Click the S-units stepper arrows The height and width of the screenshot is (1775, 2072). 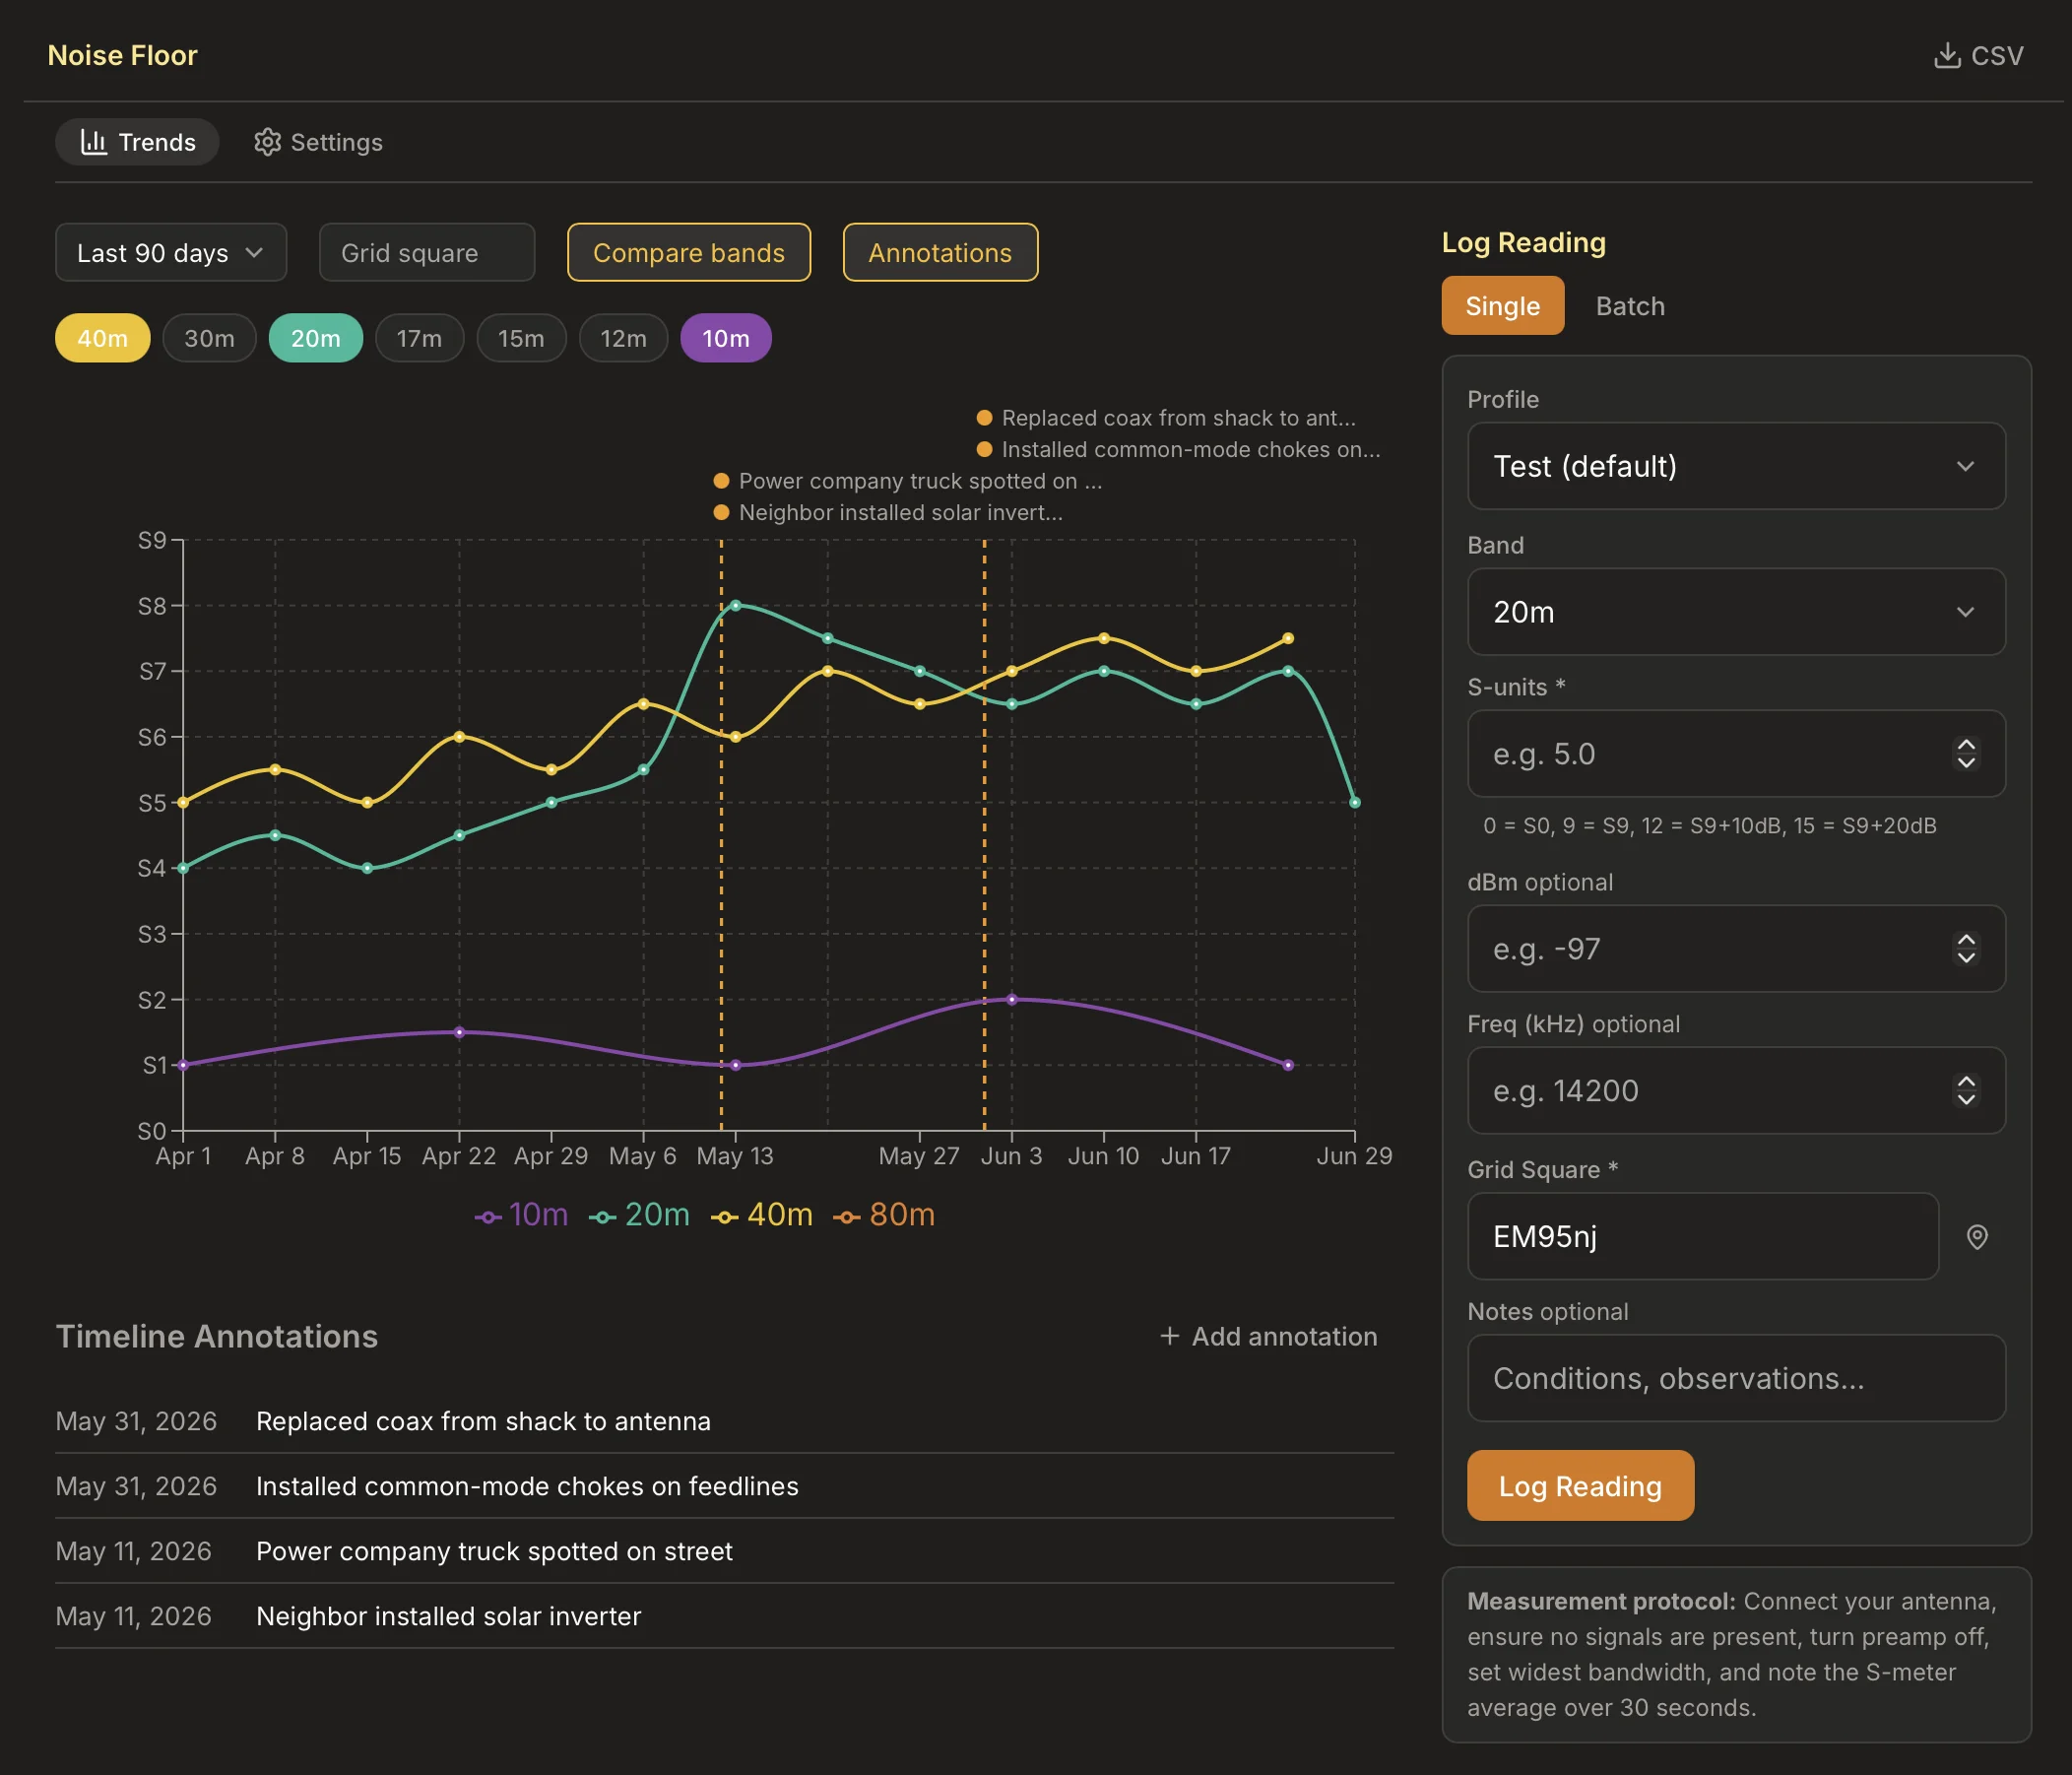(x=1965, y=754)
